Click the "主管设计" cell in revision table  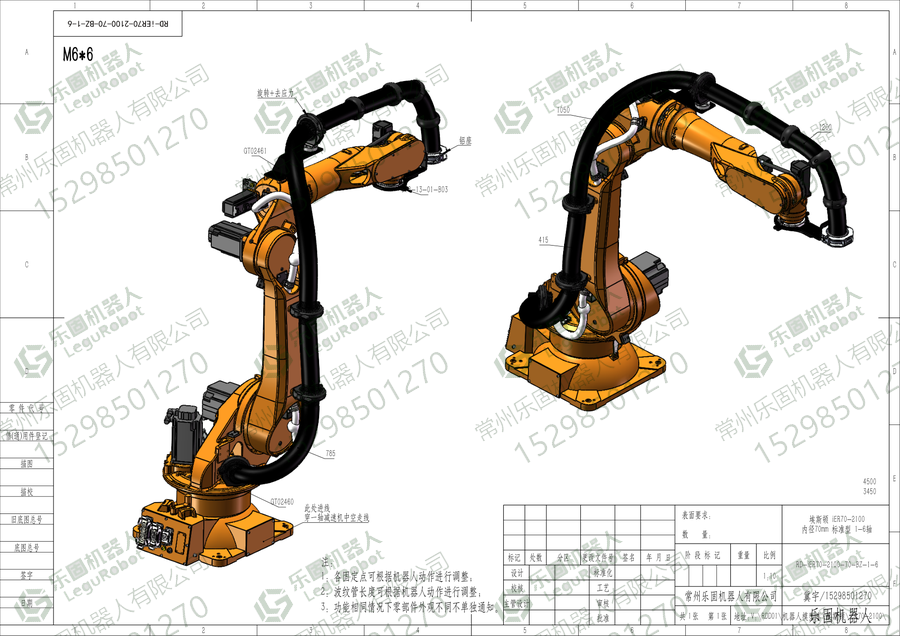tap(517, 604)
